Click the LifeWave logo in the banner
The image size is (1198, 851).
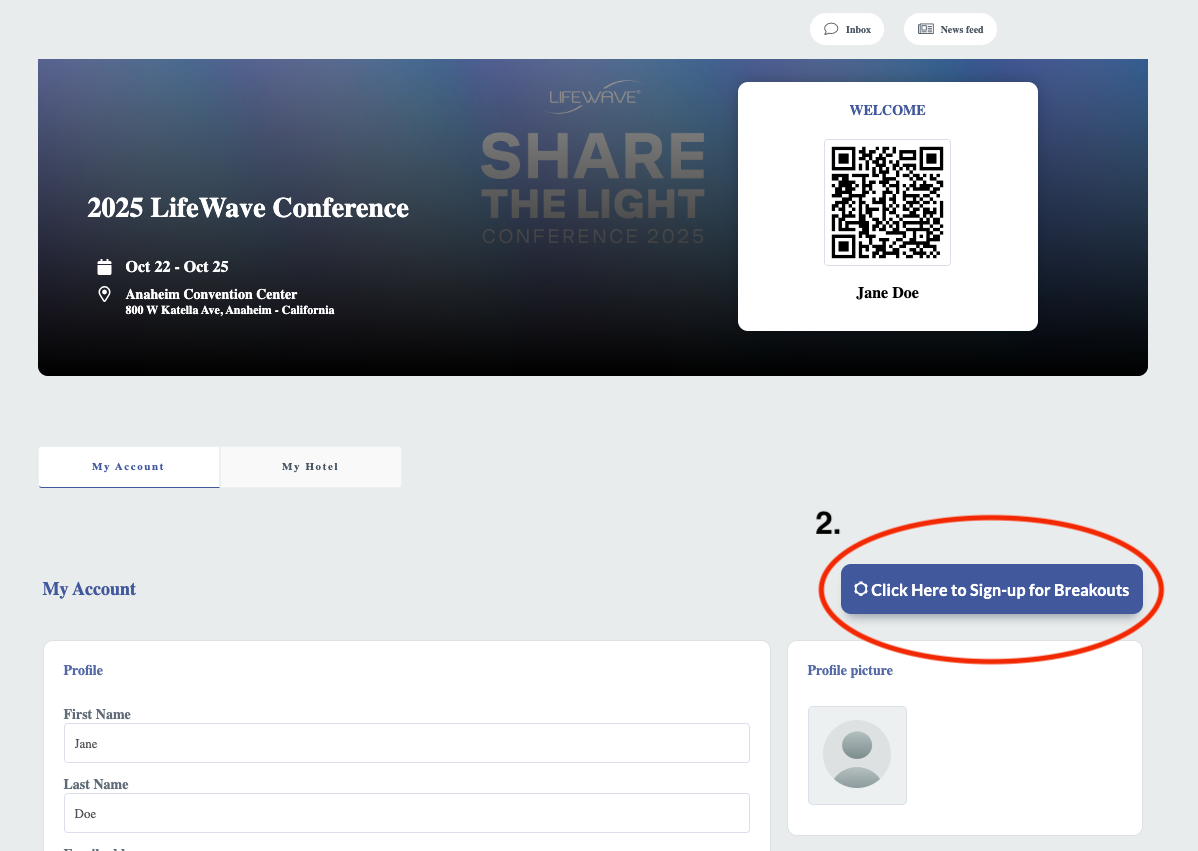[x=593, y=97]
